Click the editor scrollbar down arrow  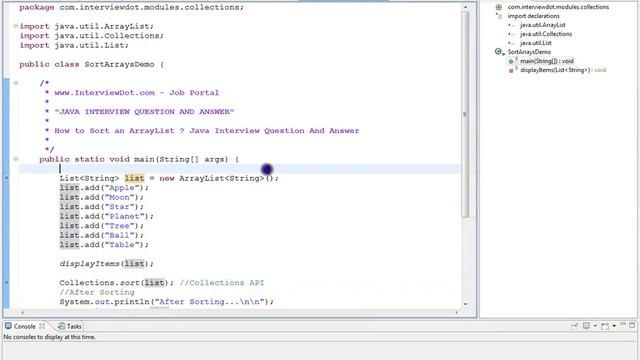pyautogui.click(x=465, y=304)
